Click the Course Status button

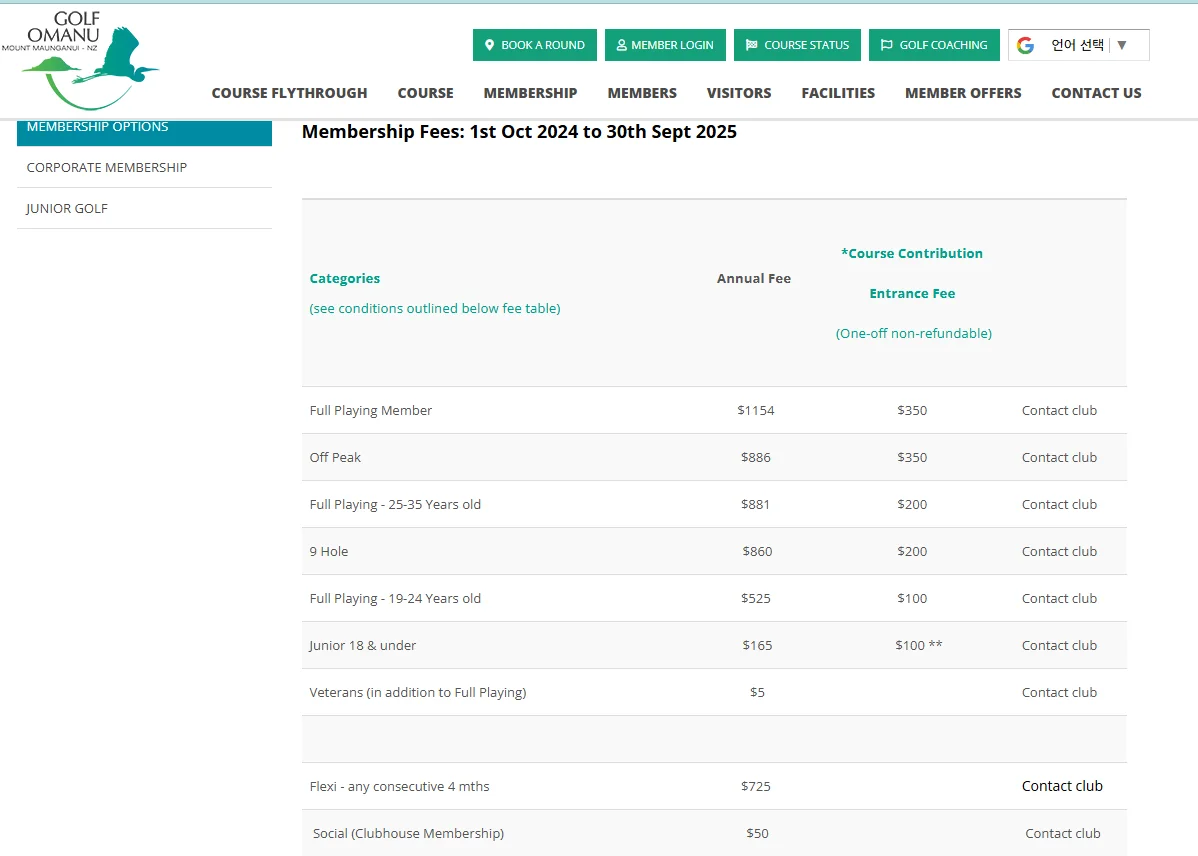797,45
